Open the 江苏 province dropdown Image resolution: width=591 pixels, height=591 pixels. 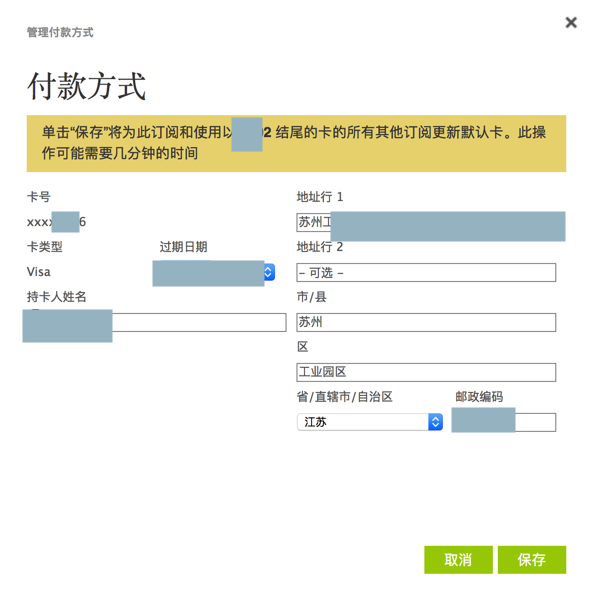370,422
